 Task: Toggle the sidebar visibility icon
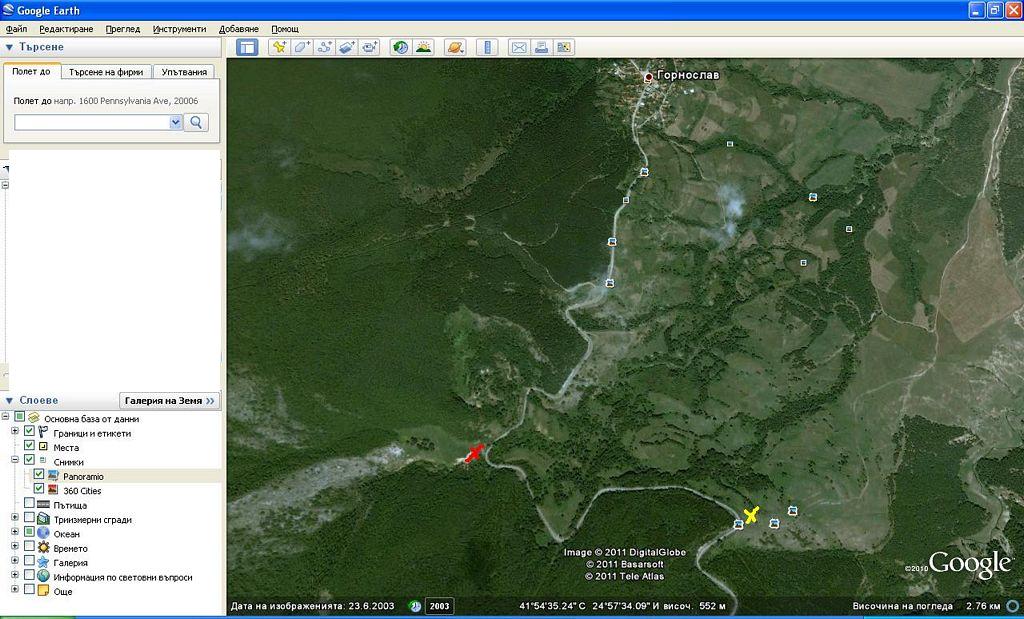click(247, 47)
